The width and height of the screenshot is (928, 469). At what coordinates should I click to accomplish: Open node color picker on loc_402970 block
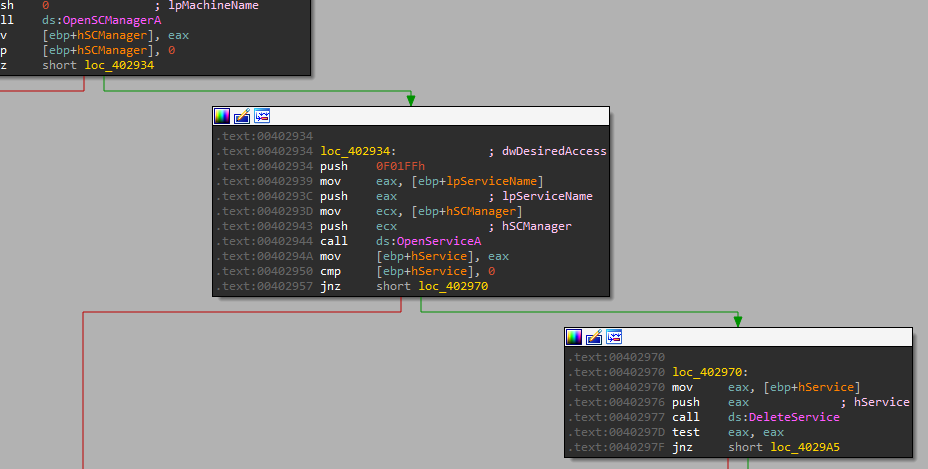click(x=574, y=337)
